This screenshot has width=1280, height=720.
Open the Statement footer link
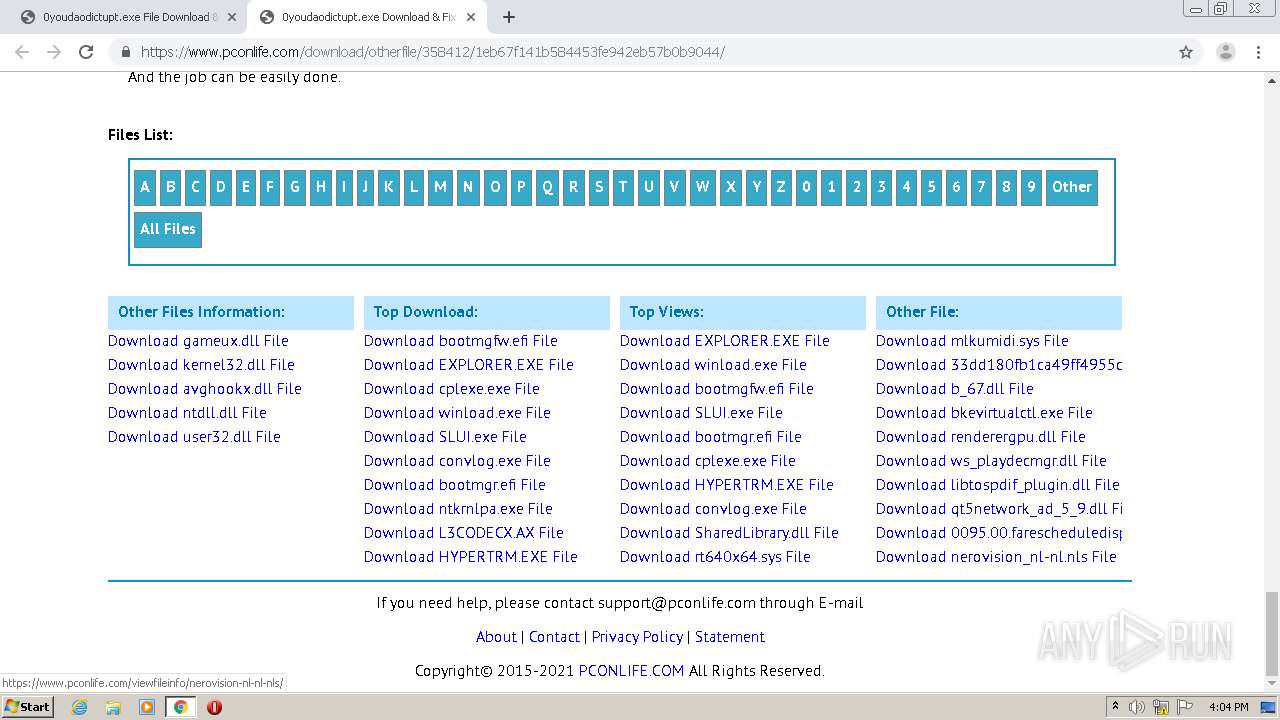pyautogui.click(x=730, y=637)
